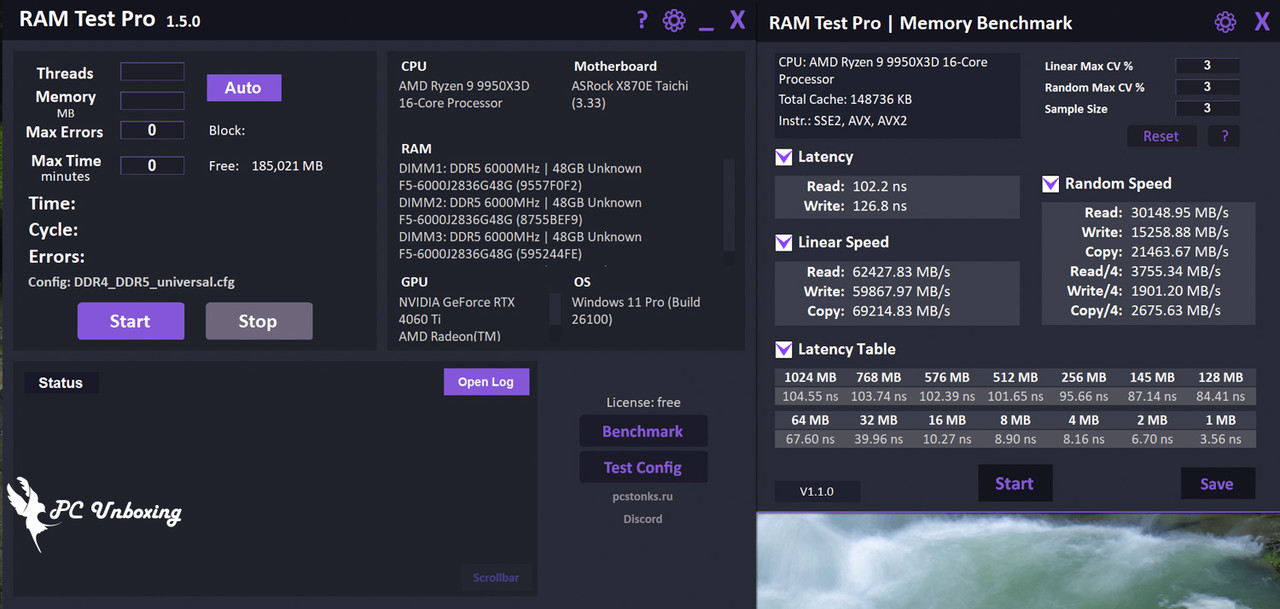Viewport: 1280px width, 609px height.
Task: Click the Scrollbar control in Status panel
Action: tap(496, 578)
